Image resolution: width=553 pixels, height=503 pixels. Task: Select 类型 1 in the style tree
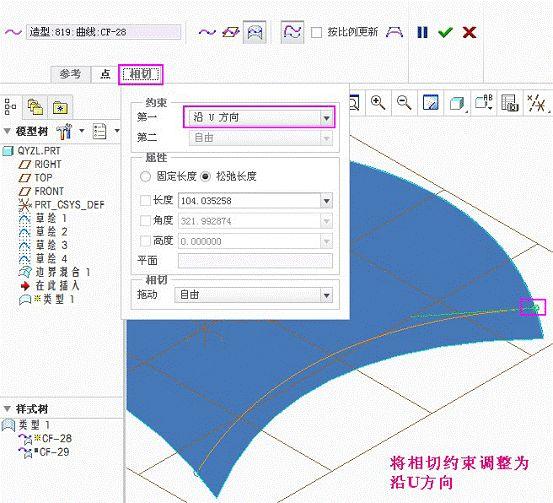tap(26, 425)
